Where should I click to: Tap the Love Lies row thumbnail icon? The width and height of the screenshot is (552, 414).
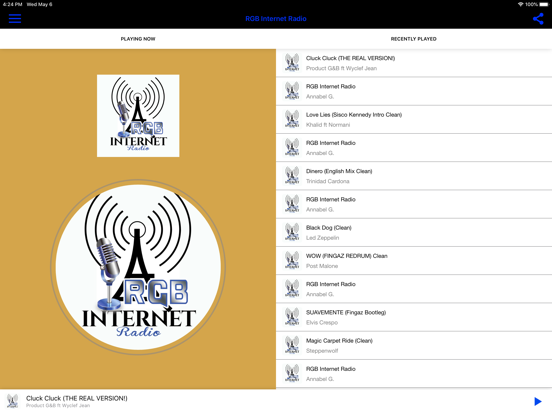(292, 119)
